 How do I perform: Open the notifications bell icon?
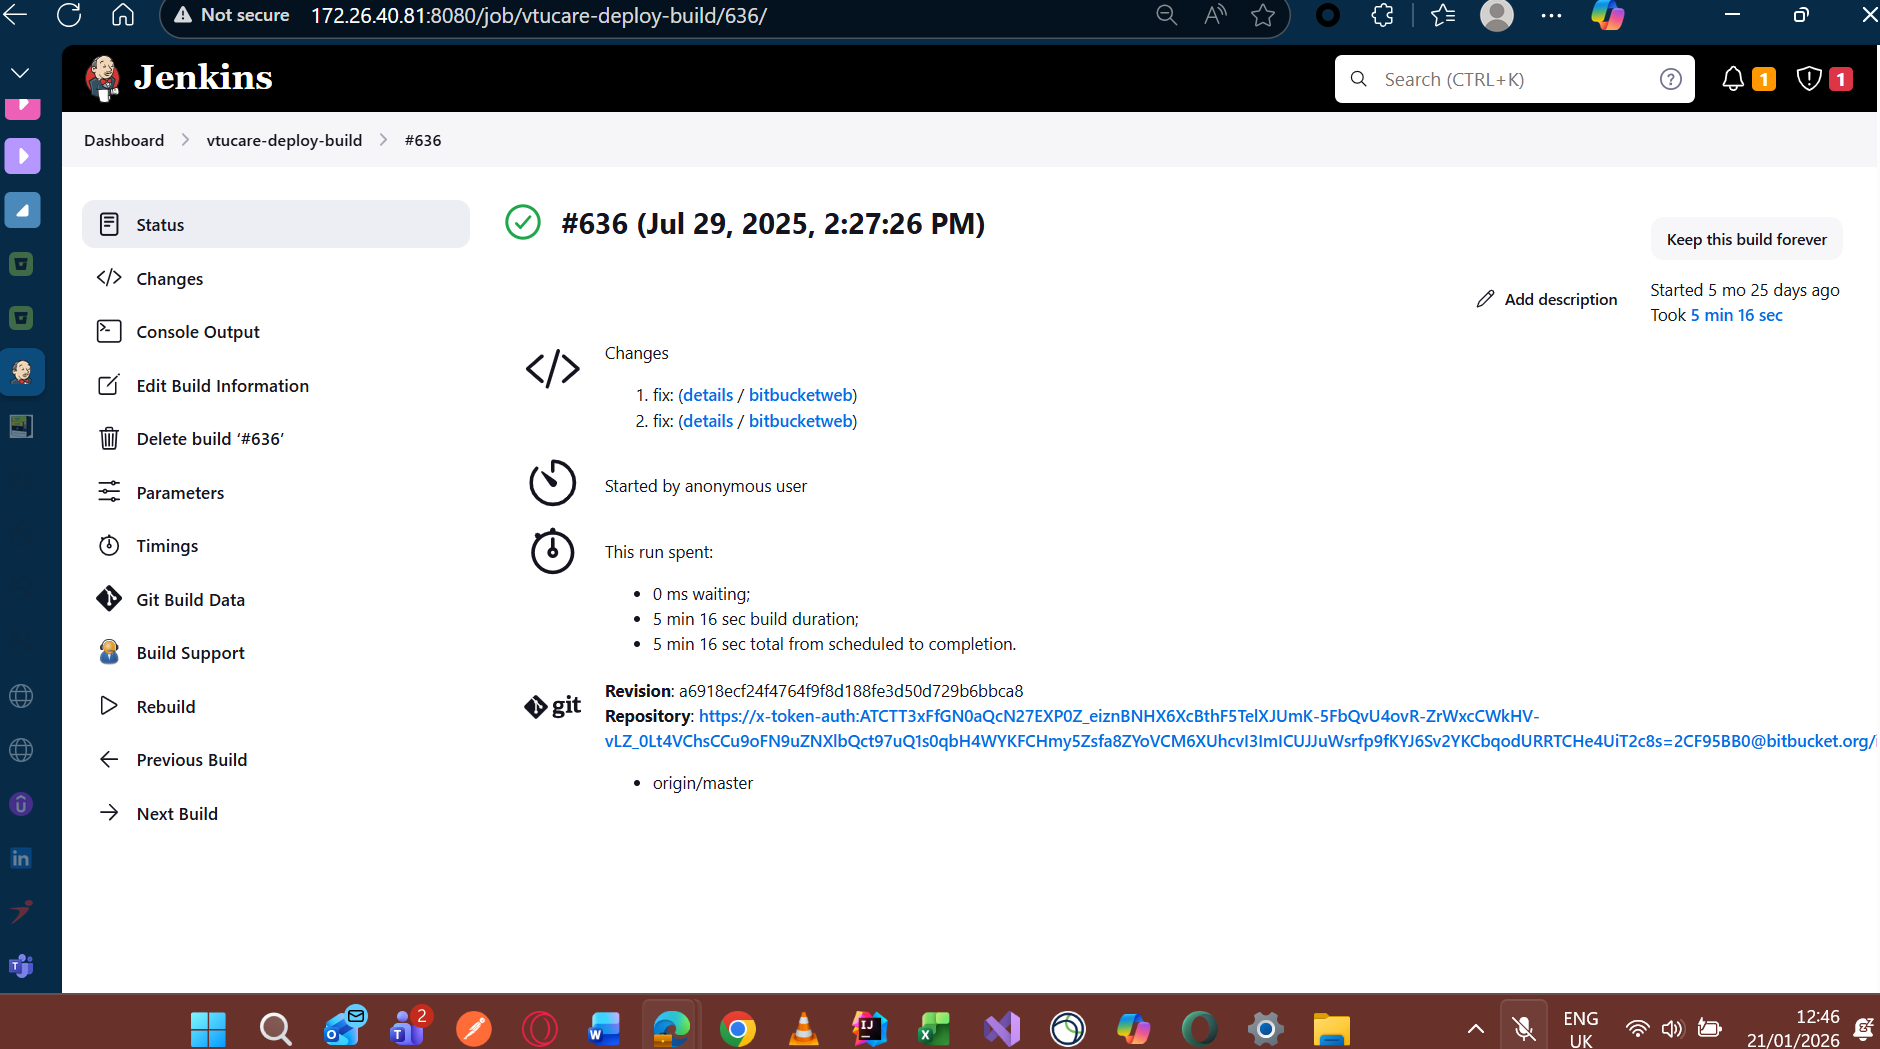point(1733,79)
